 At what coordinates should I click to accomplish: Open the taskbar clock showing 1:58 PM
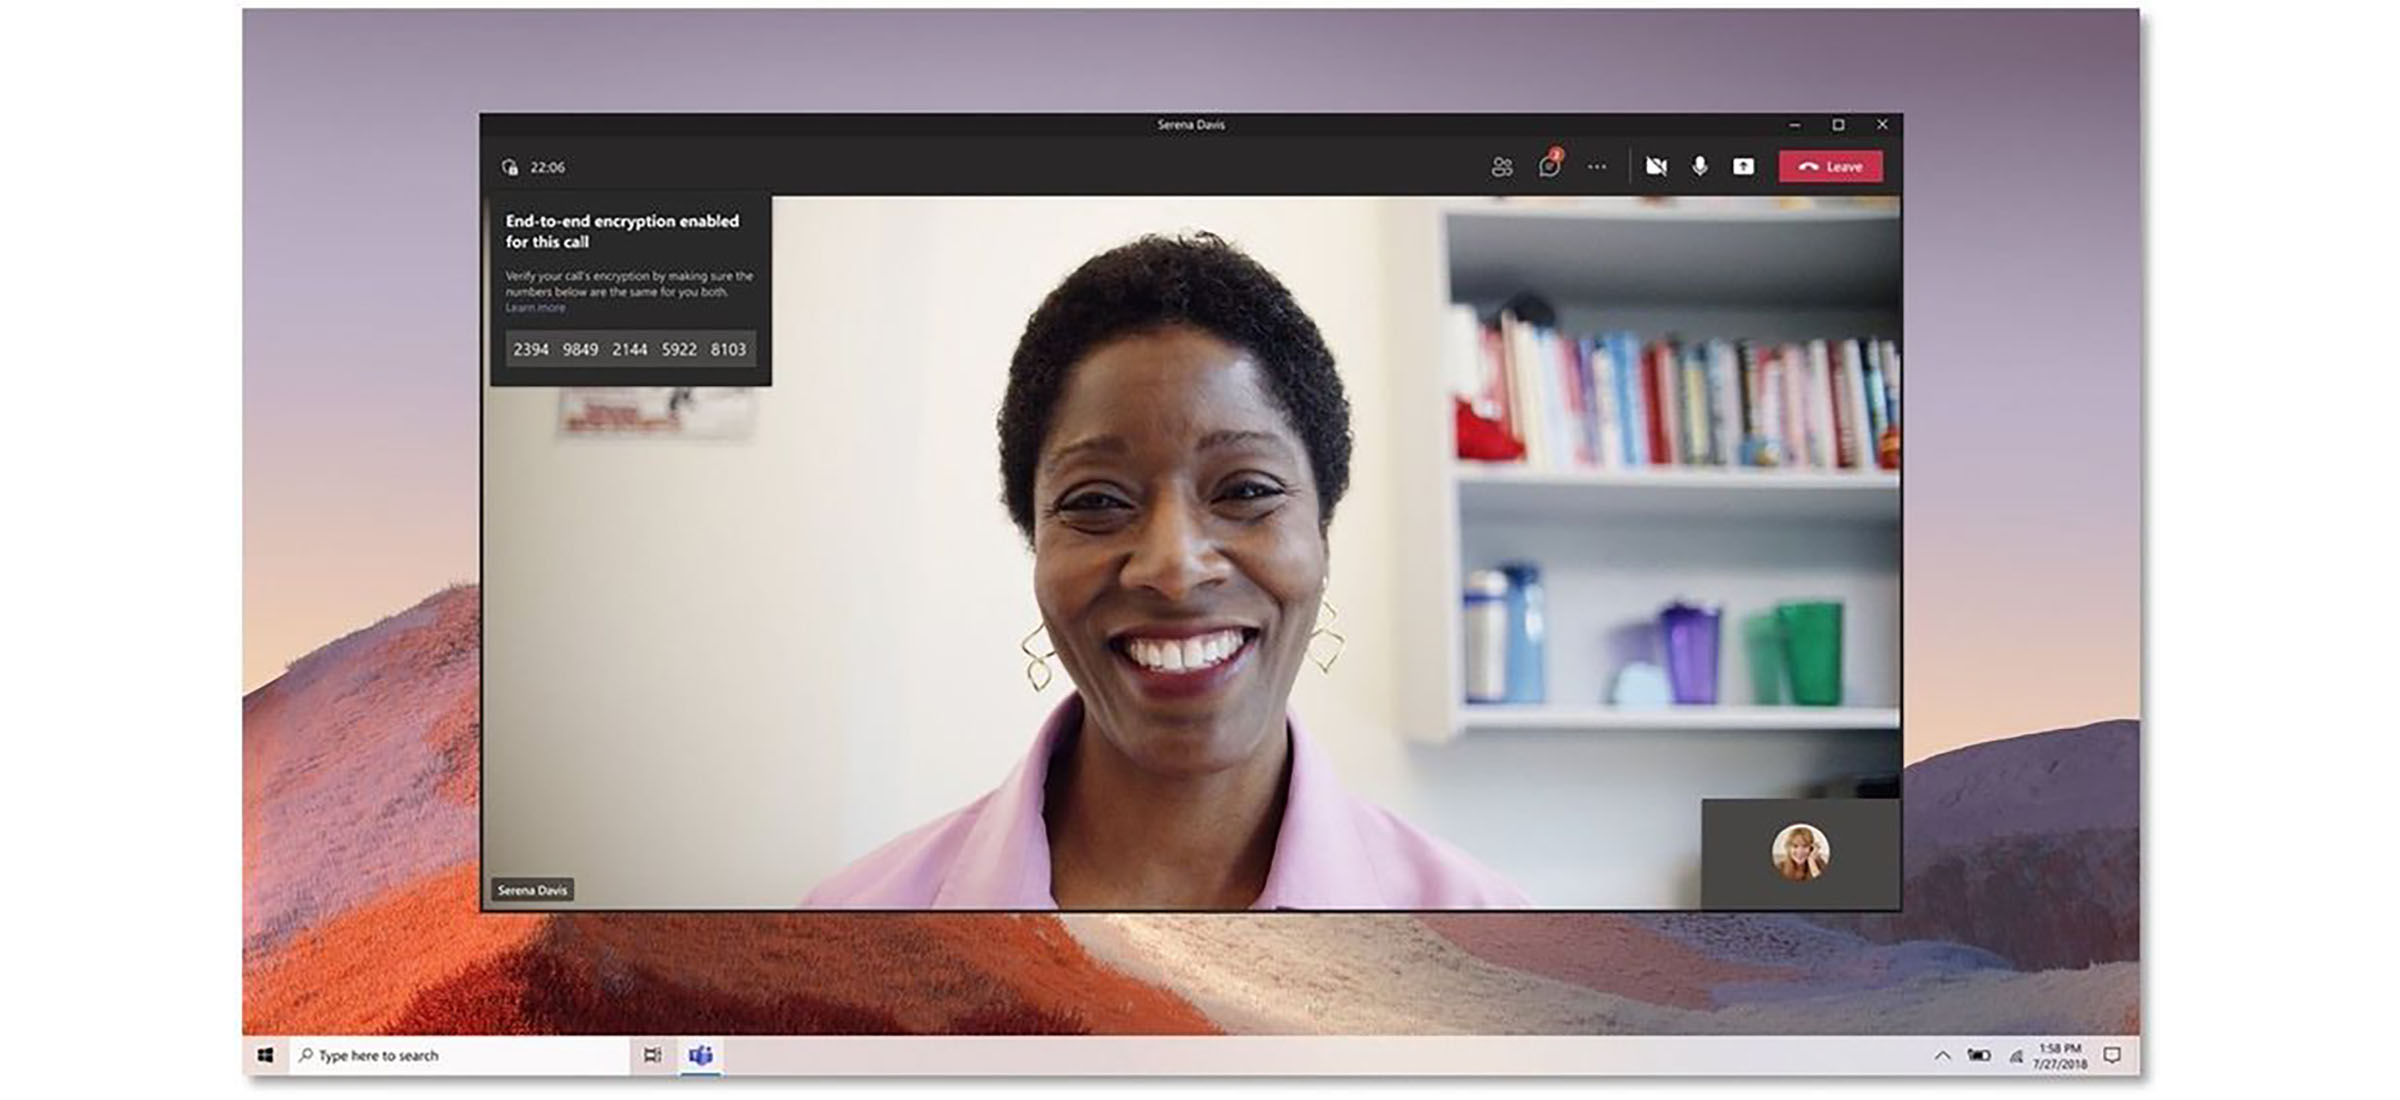2060,1056
